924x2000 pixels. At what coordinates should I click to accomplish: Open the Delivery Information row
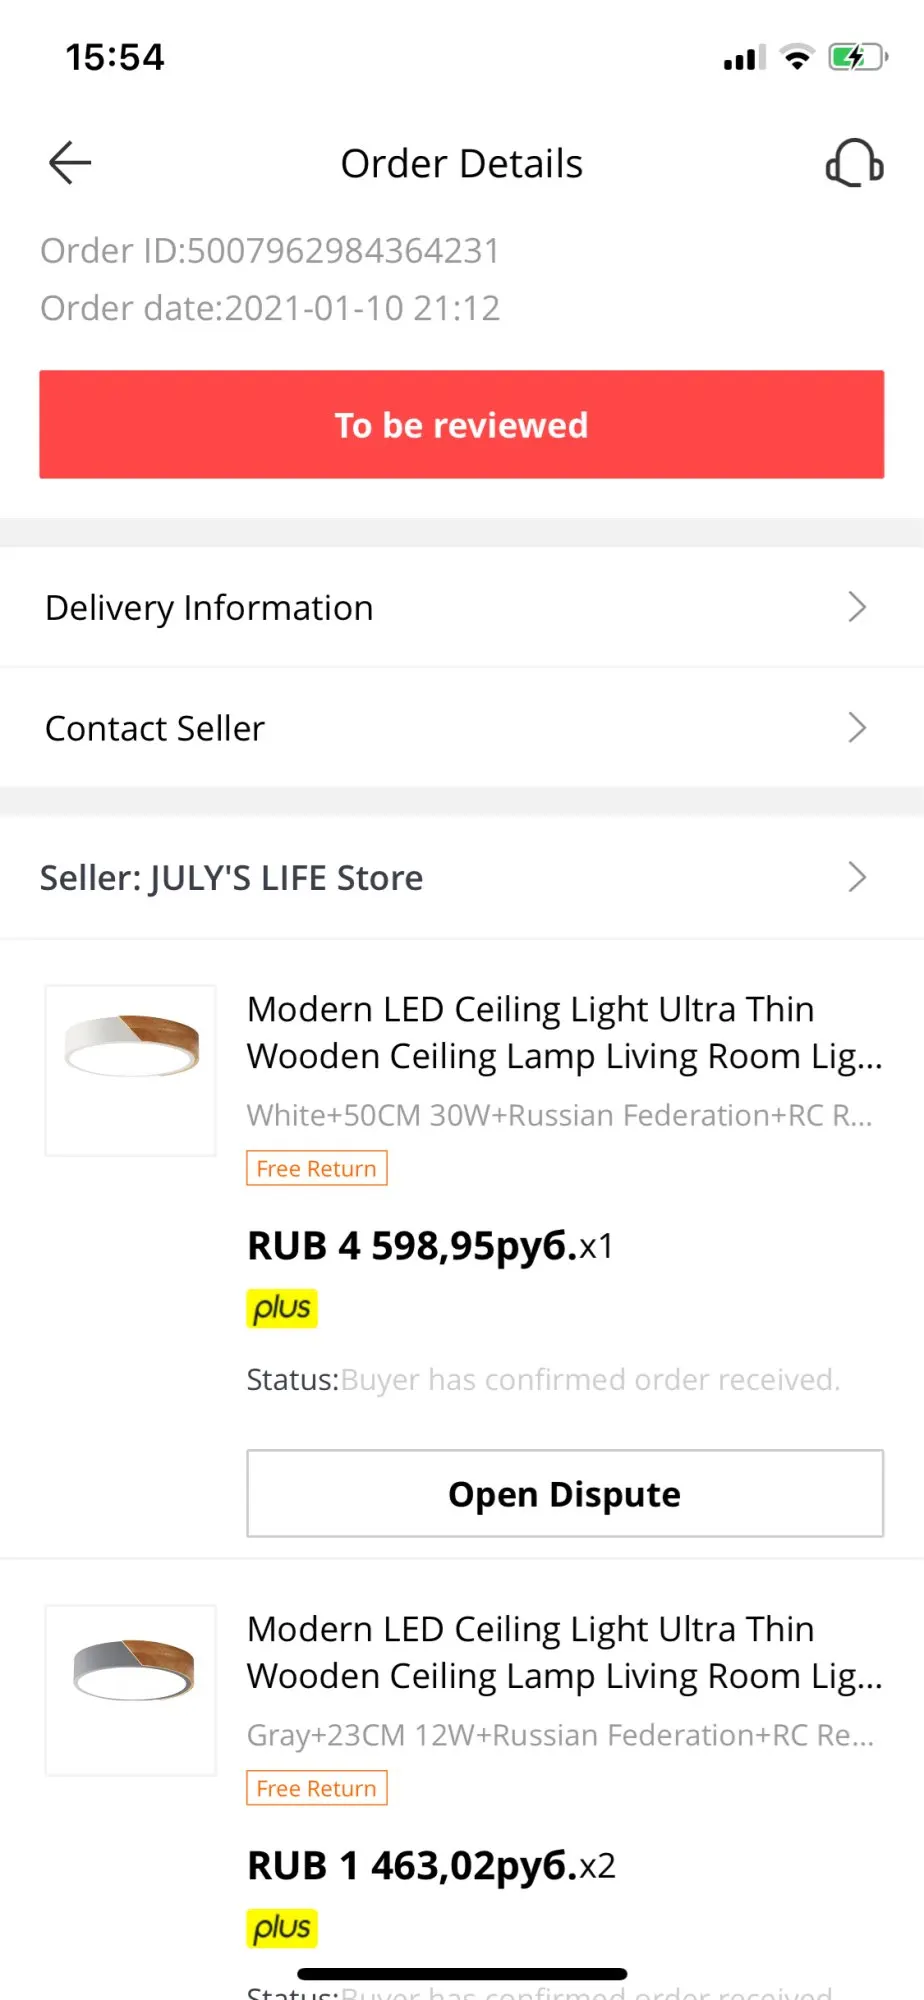tap(462, 607)
